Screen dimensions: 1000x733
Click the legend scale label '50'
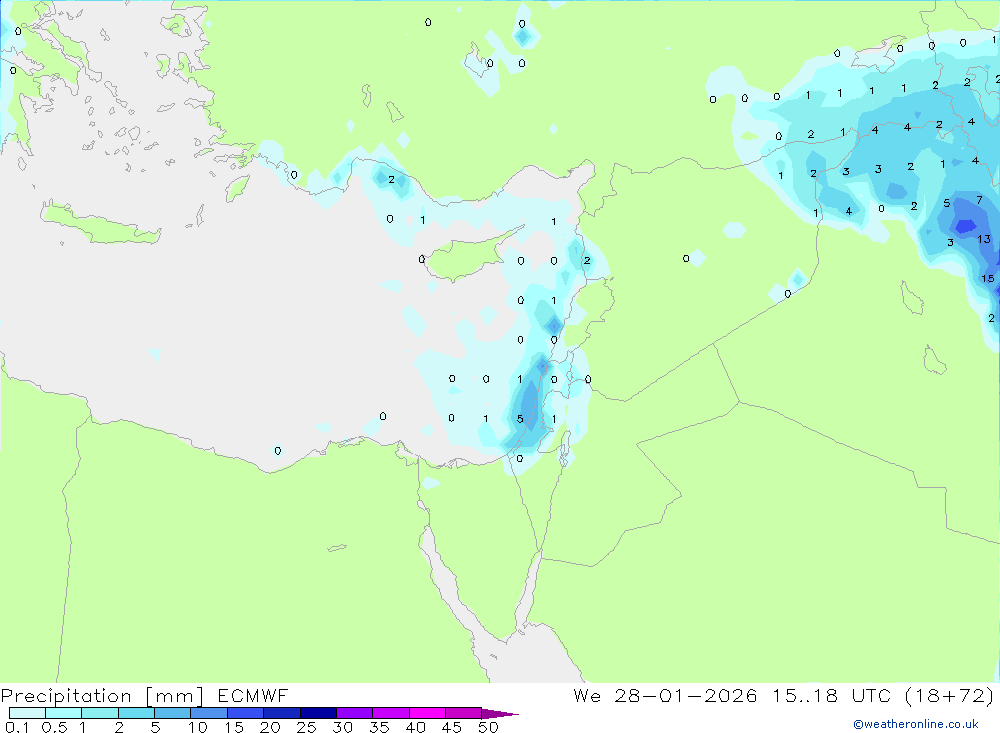click(x=488, y=727)
